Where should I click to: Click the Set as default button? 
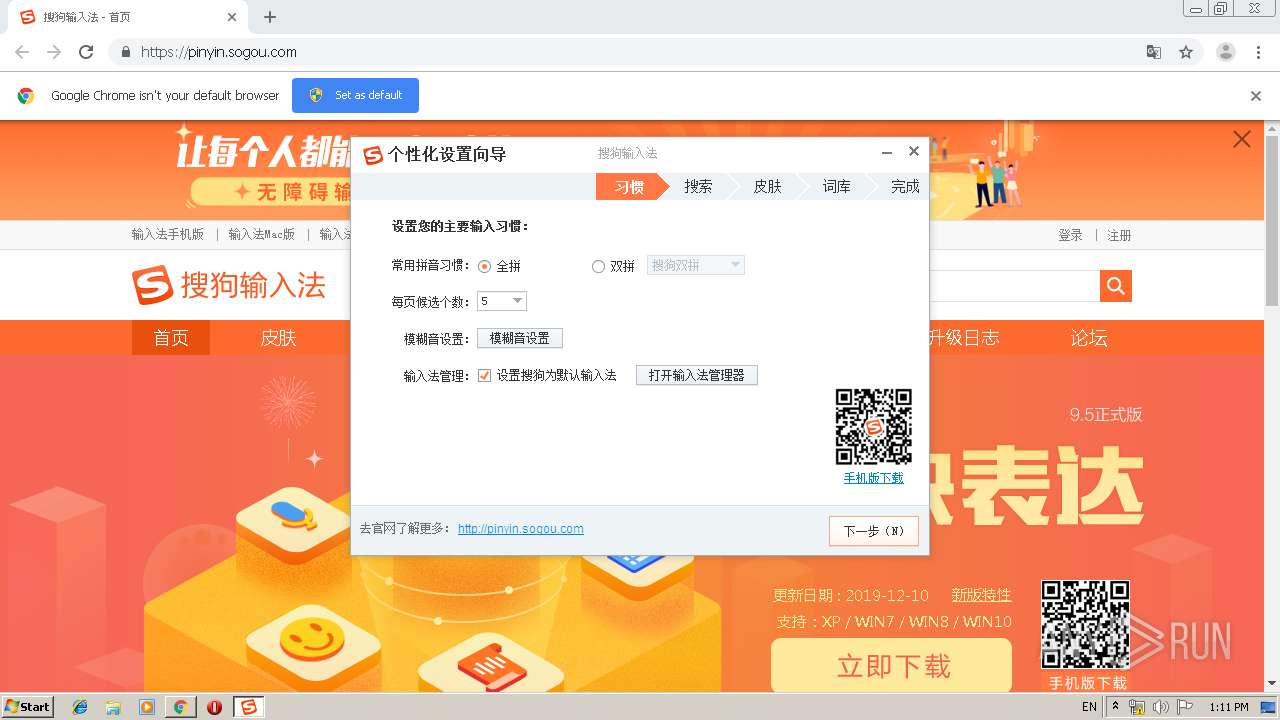point(355,95)
